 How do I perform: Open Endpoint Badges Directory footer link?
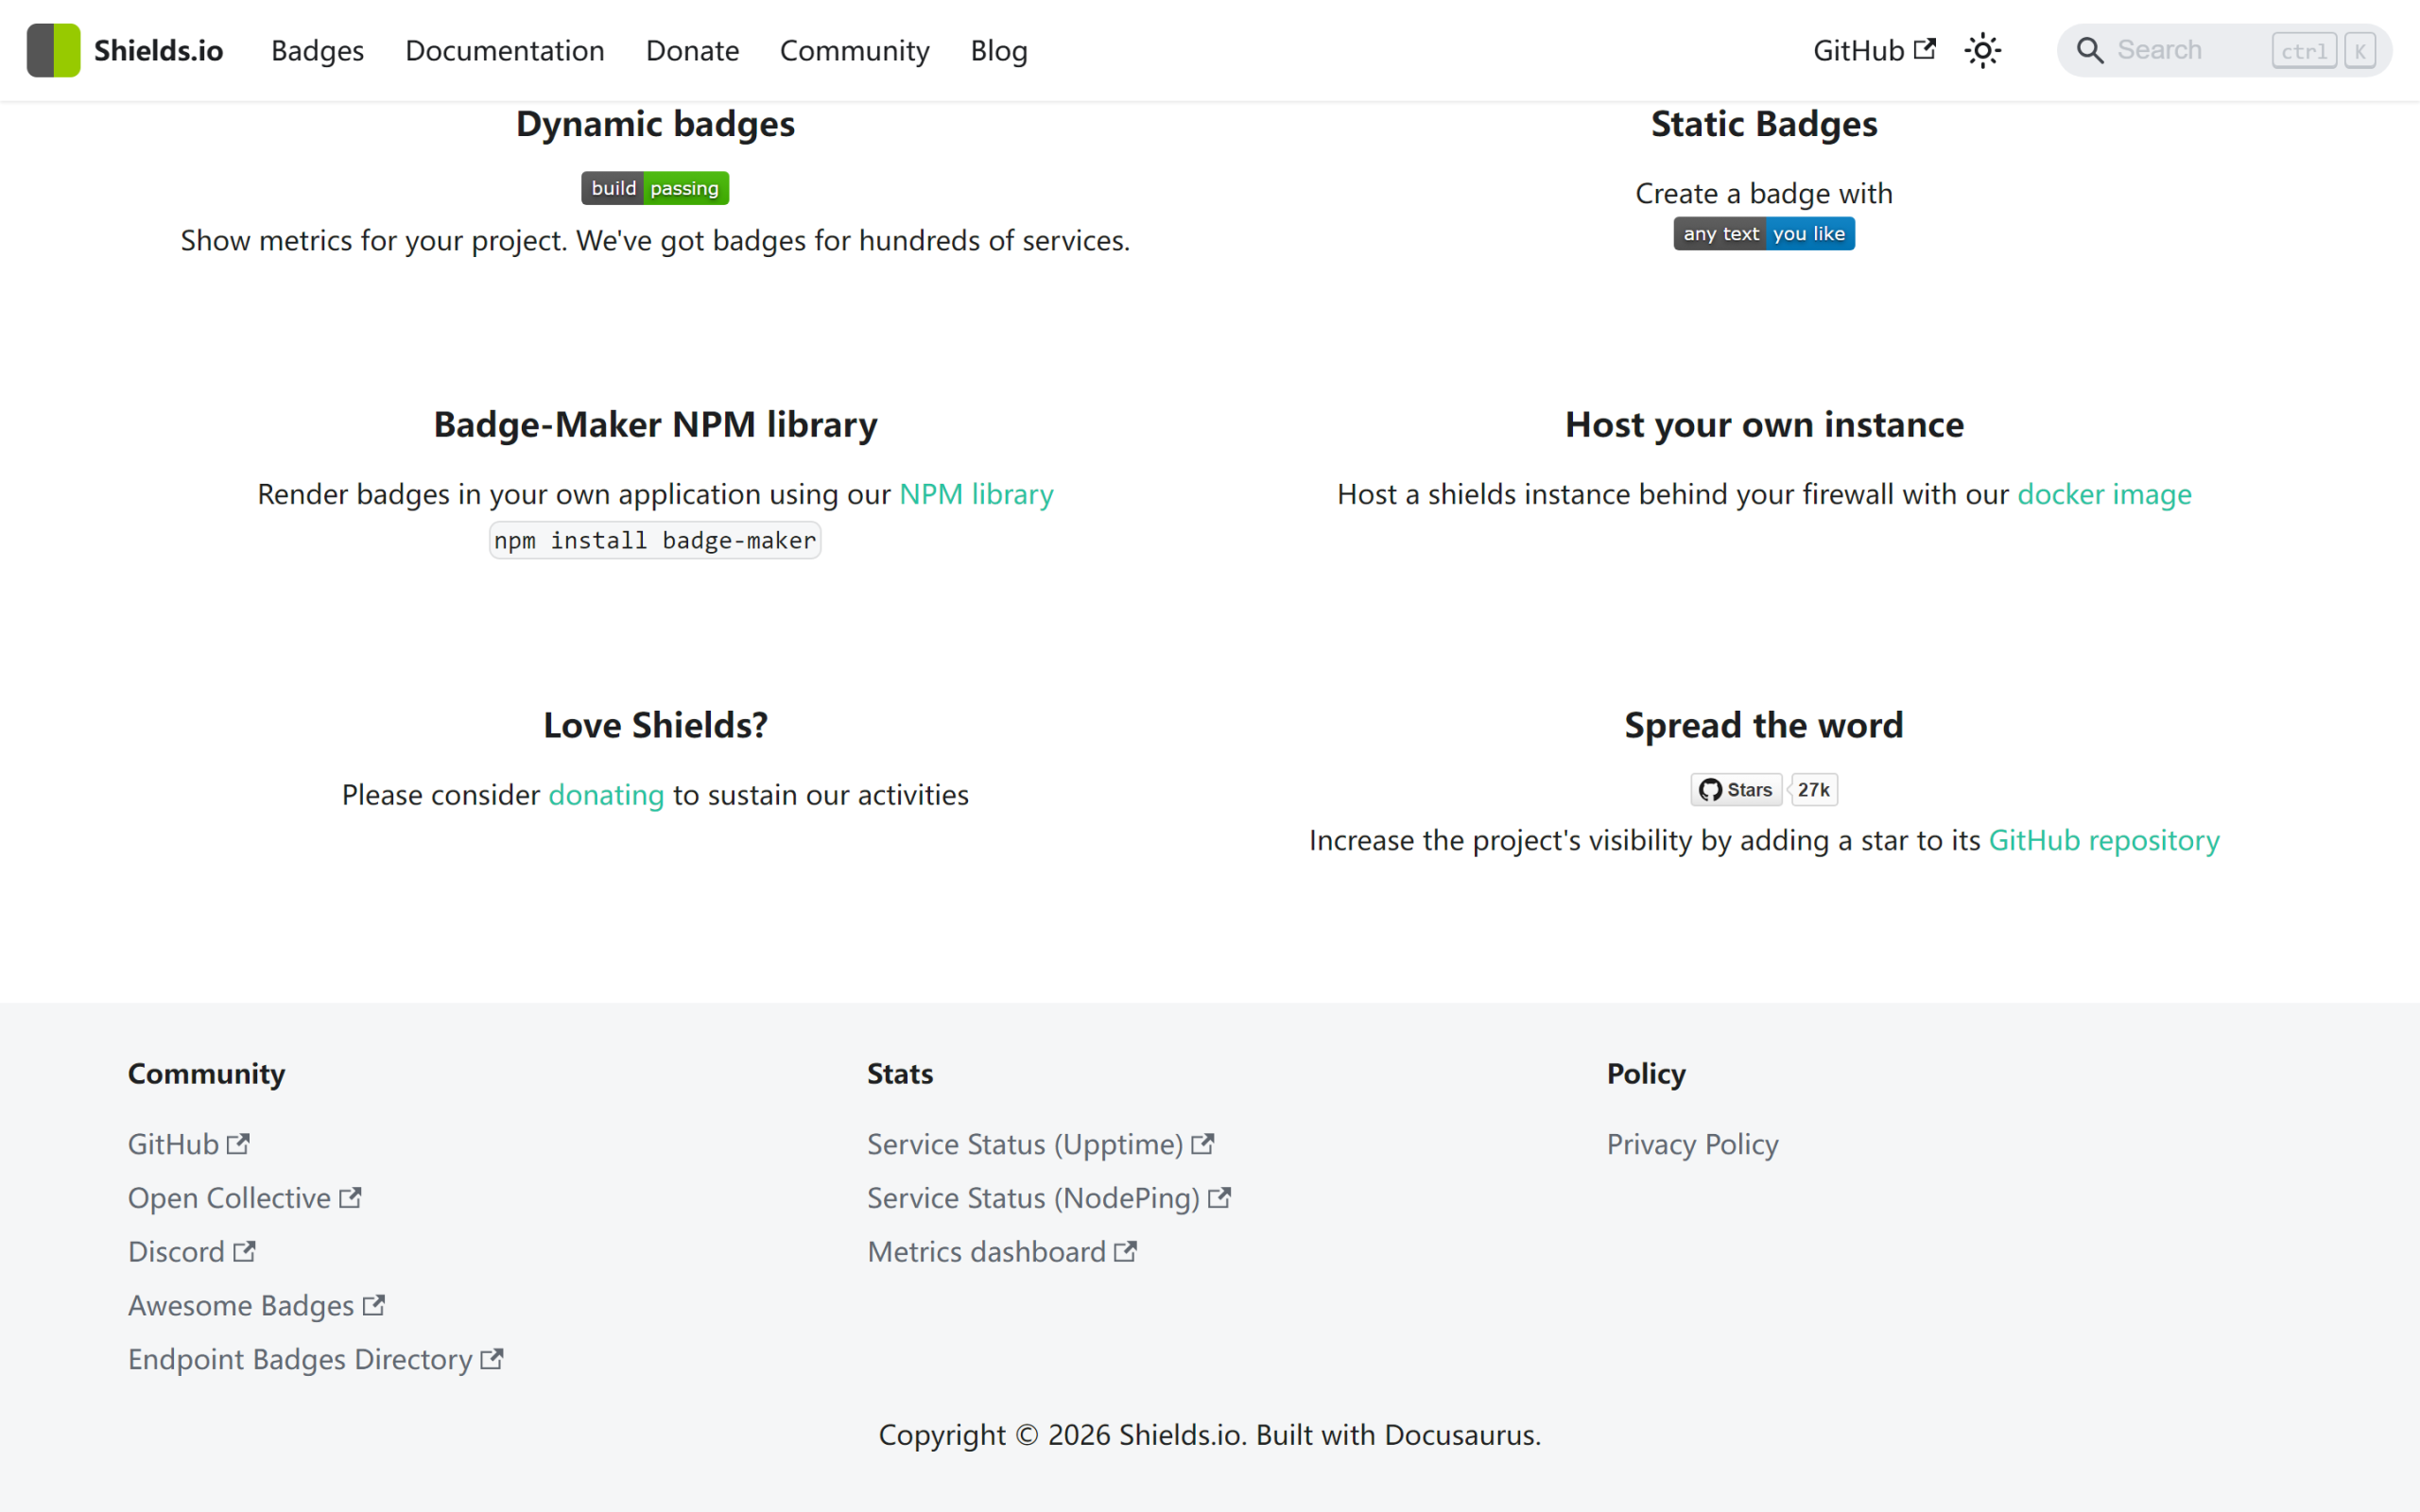[315, 1360]
